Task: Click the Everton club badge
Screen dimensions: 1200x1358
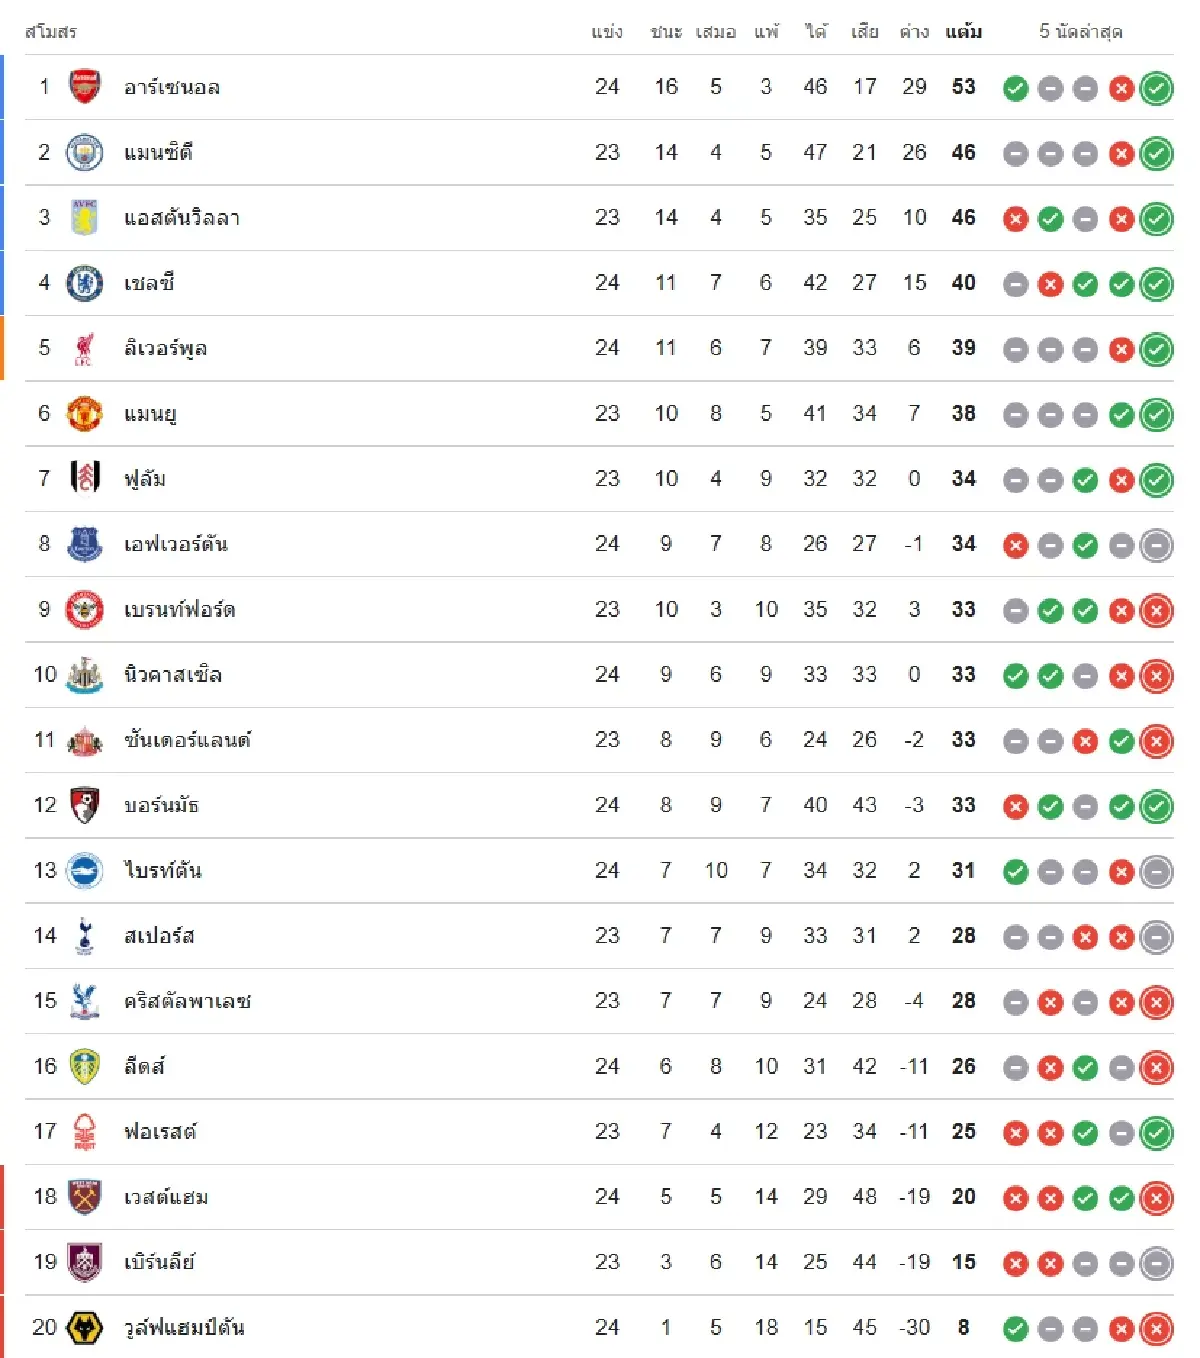Action: pos(84,544)
